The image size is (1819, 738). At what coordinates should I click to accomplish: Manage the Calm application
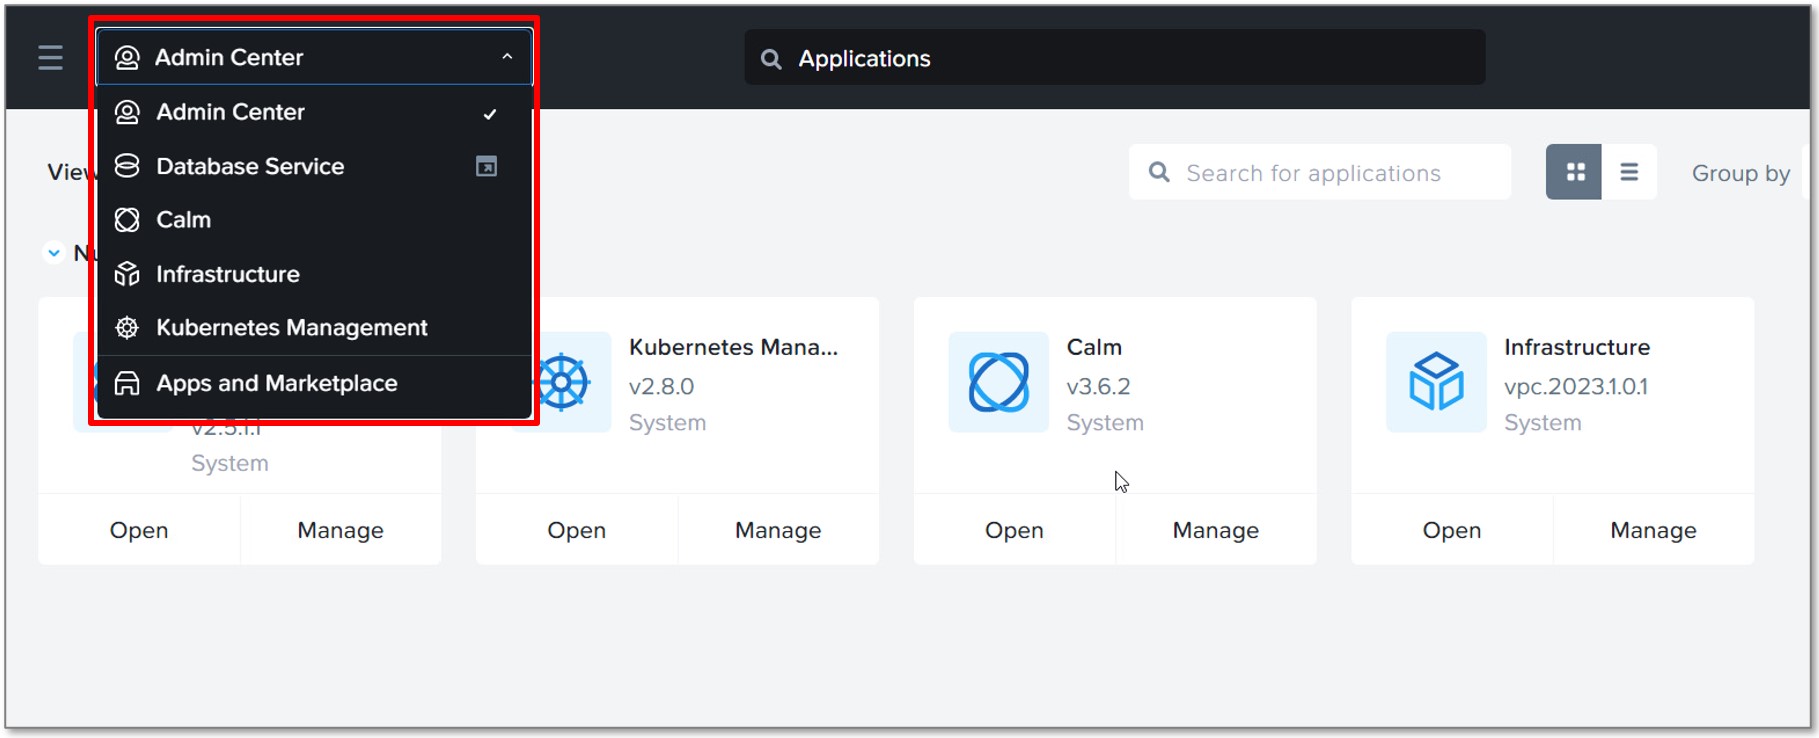click(1216, 530)
